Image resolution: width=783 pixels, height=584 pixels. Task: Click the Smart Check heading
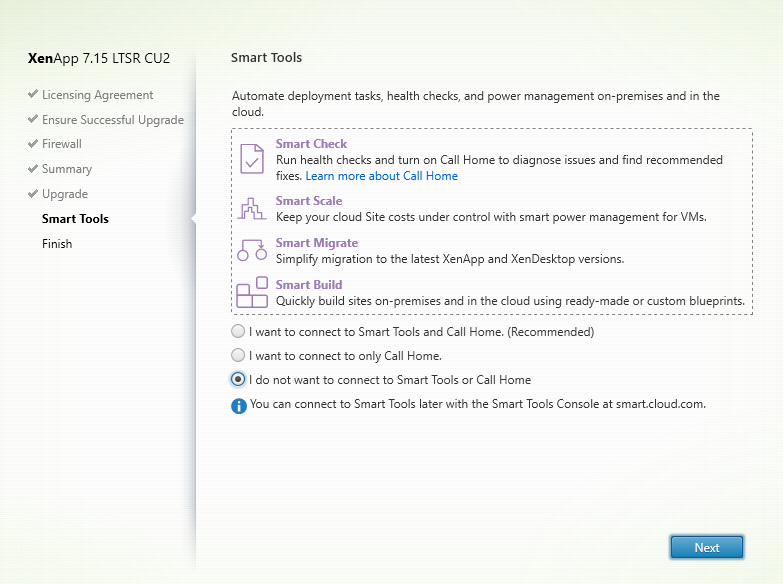coord(311,145)
